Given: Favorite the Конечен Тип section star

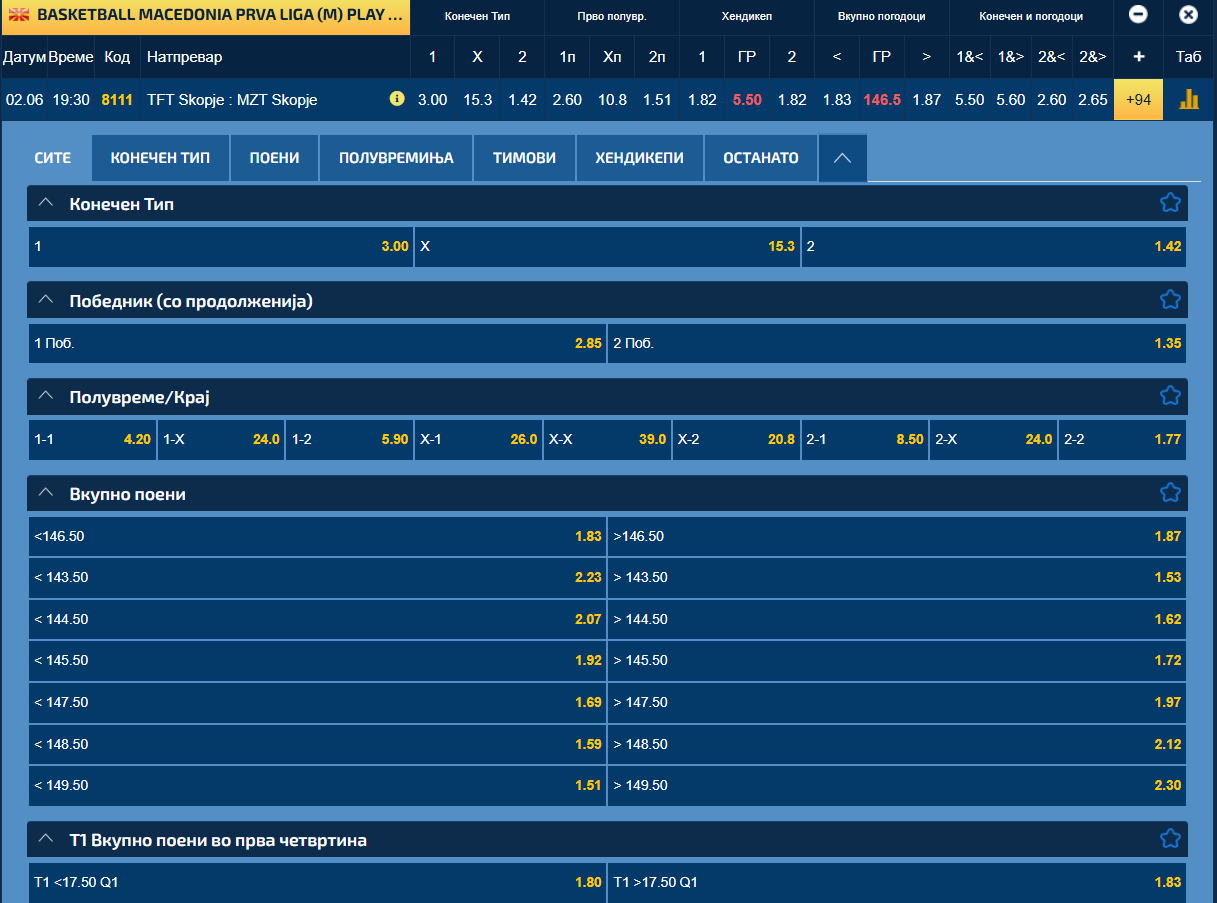Looking at the screenshot, I should point(1170,203).
